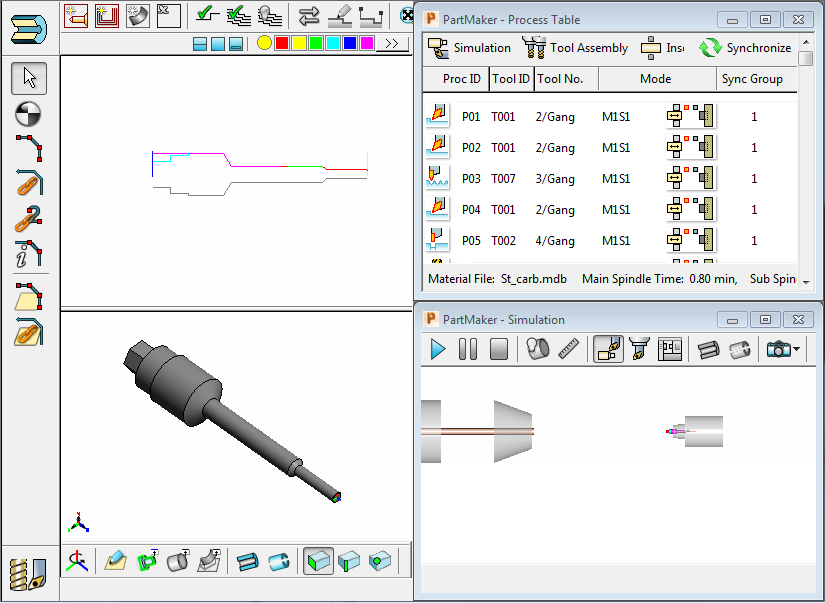Select the arrow pointer tool

click(x=29, y=78)
